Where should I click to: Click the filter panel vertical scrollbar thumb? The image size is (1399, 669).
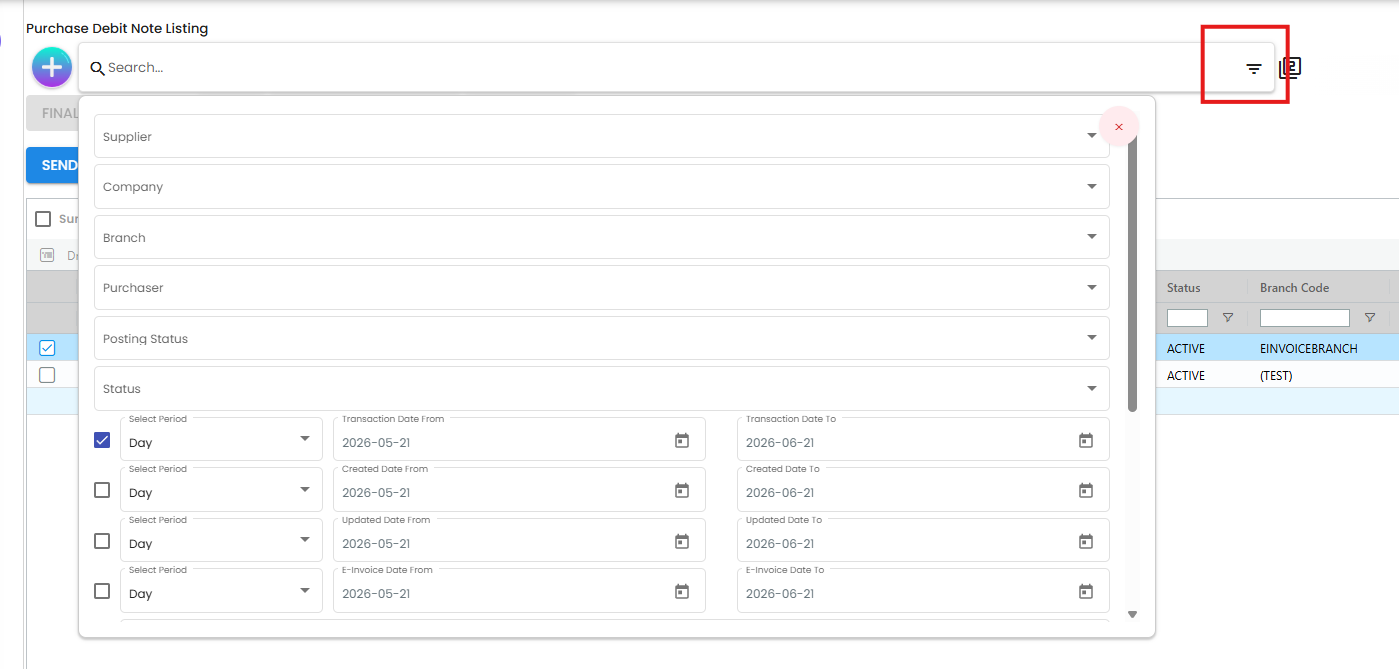[x=1132, y=275]
